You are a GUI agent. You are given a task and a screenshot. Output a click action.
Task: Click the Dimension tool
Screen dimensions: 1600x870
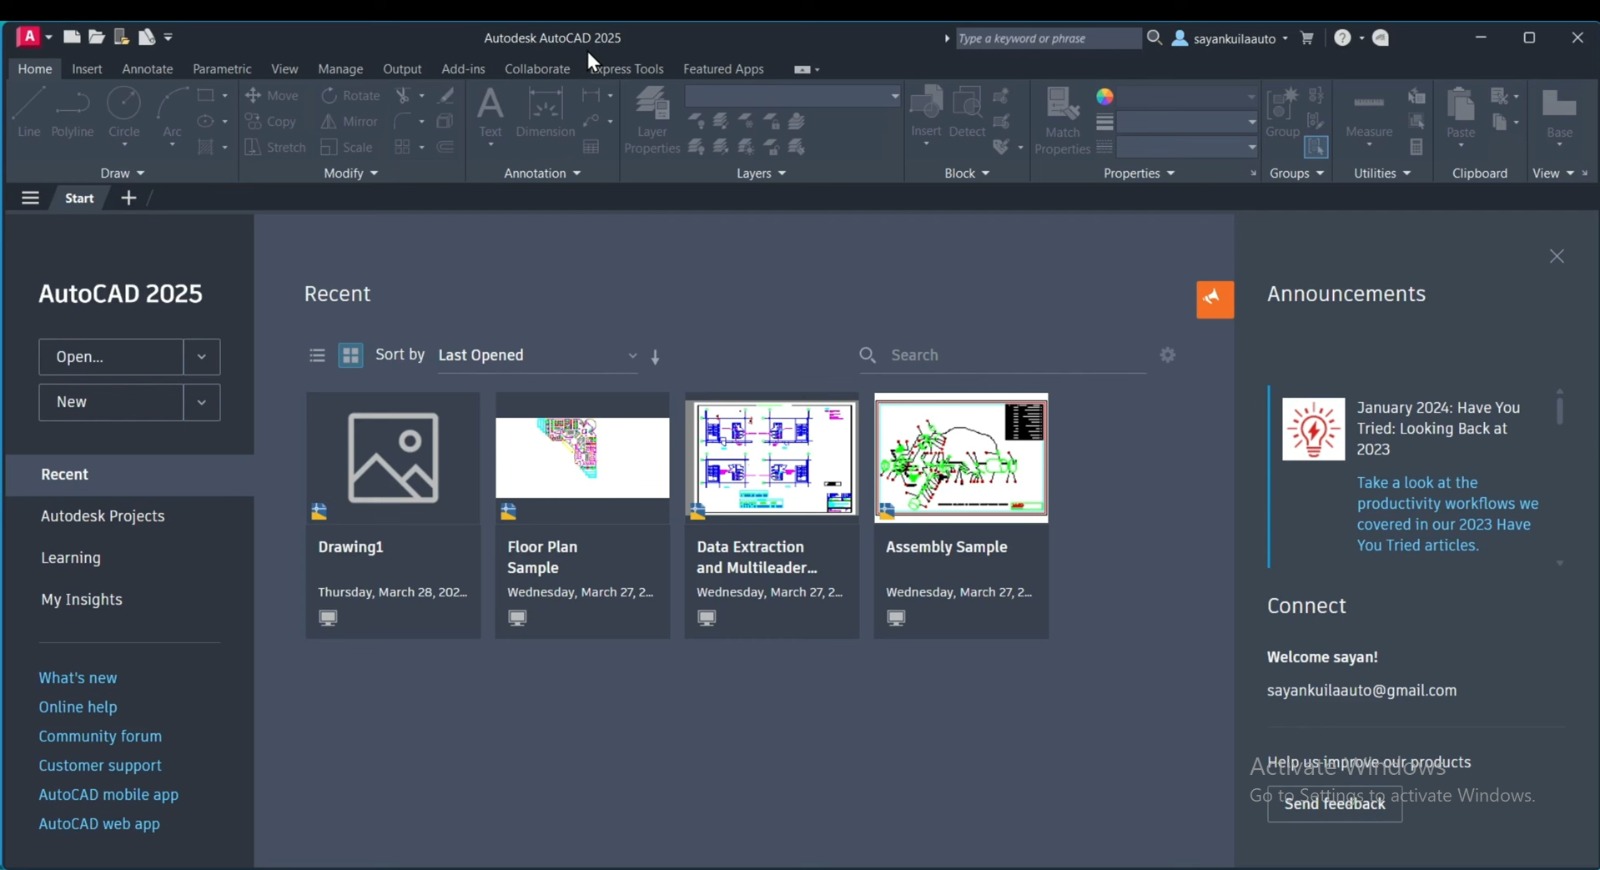[545, 112]
